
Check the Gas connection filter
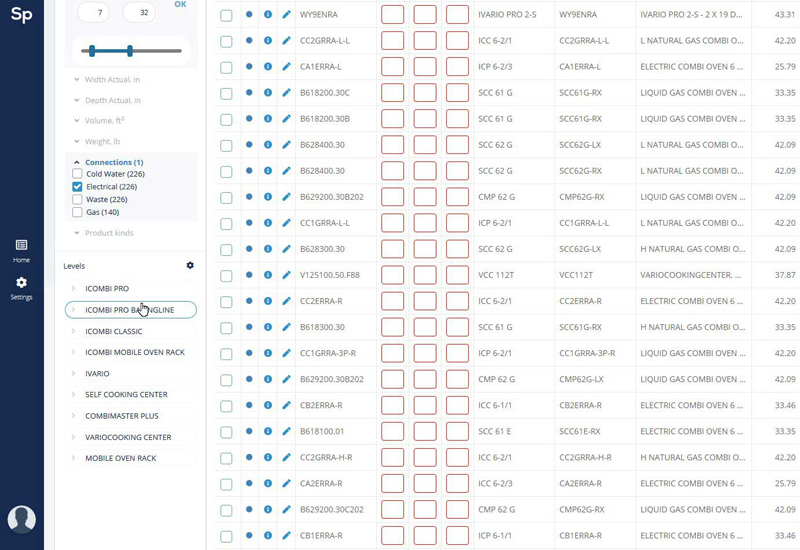coord(78,212)
